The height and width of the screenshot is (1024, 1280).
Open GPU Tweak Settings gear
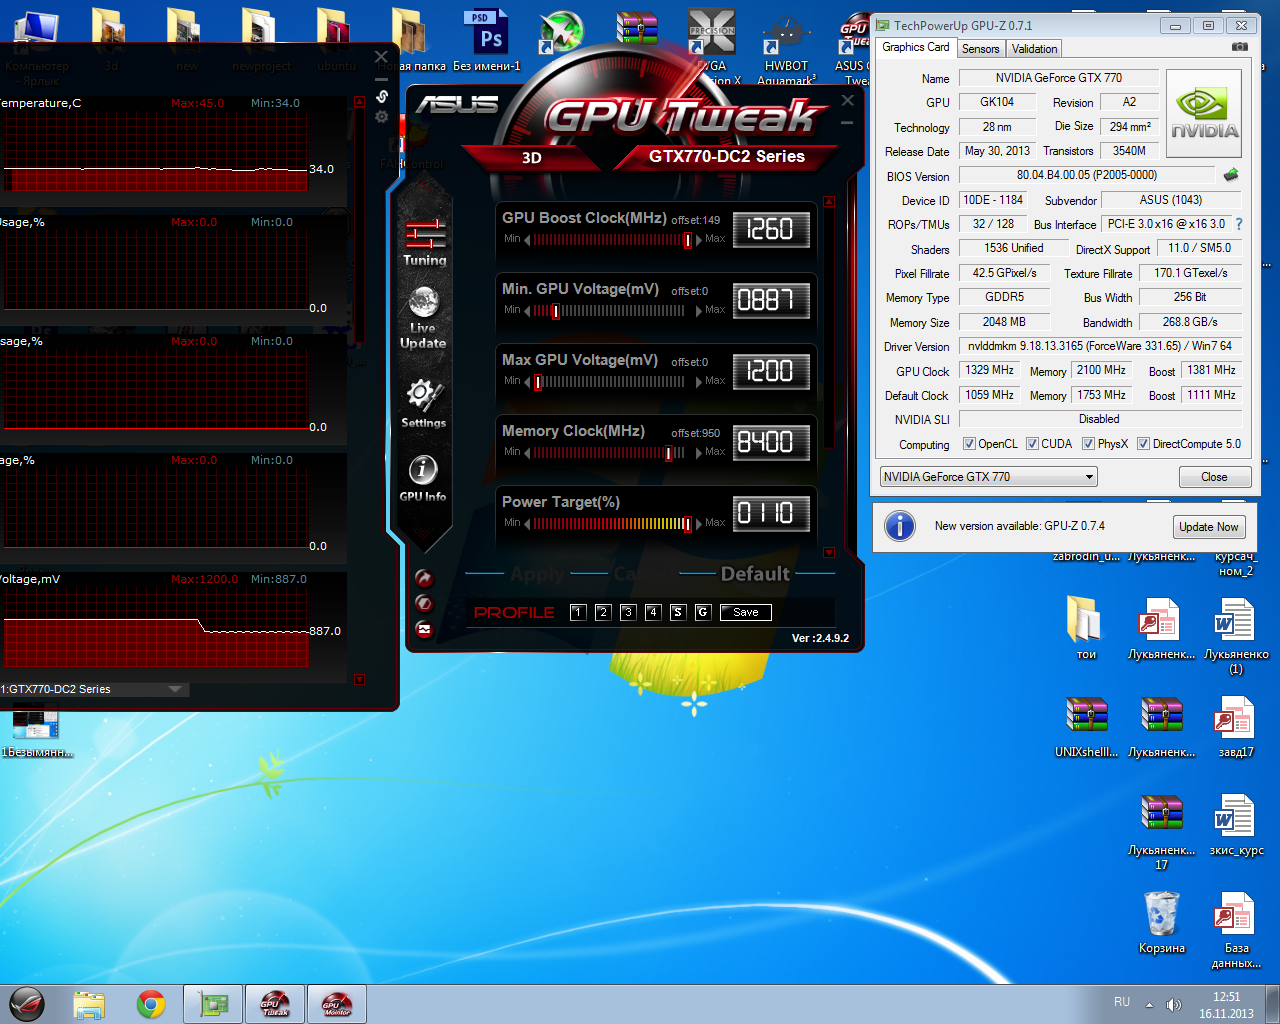(424, 403)
